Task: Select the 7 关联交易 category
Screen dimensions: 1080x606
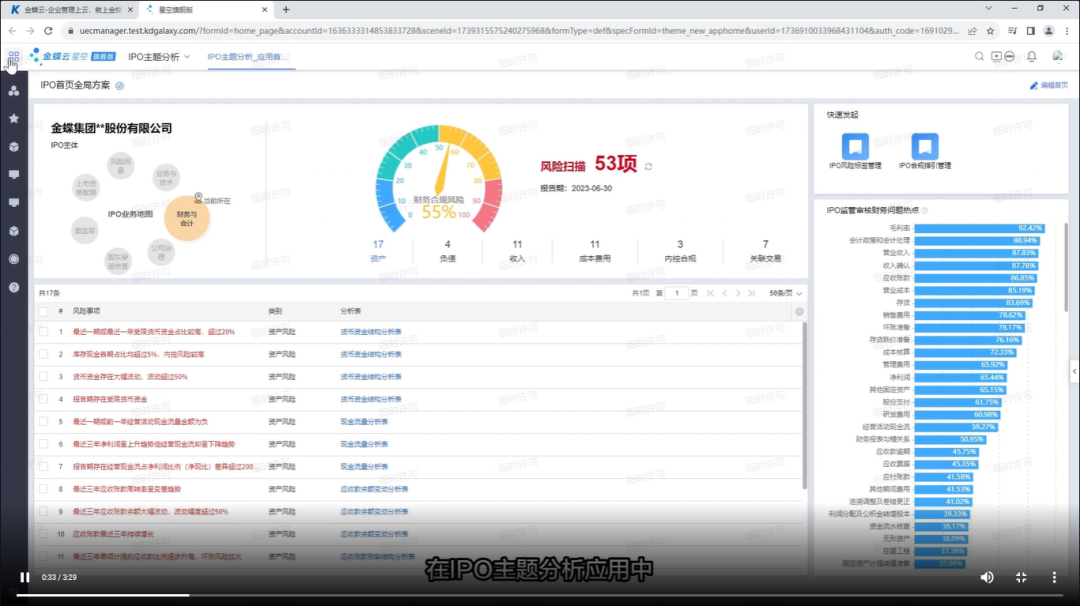Action: (765, 251)
